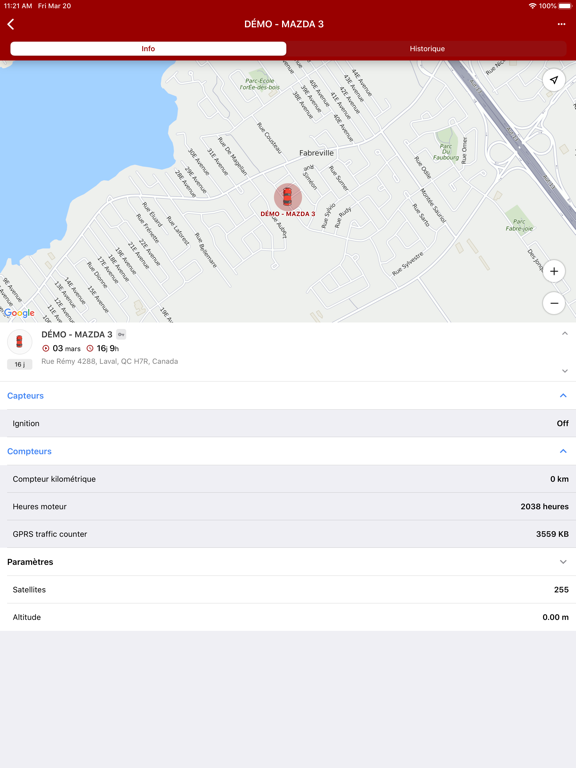576x768 pixels.
Task: Tap the DÉMO - MAZDA 3 header title
Action: click(x=284, y=24)
